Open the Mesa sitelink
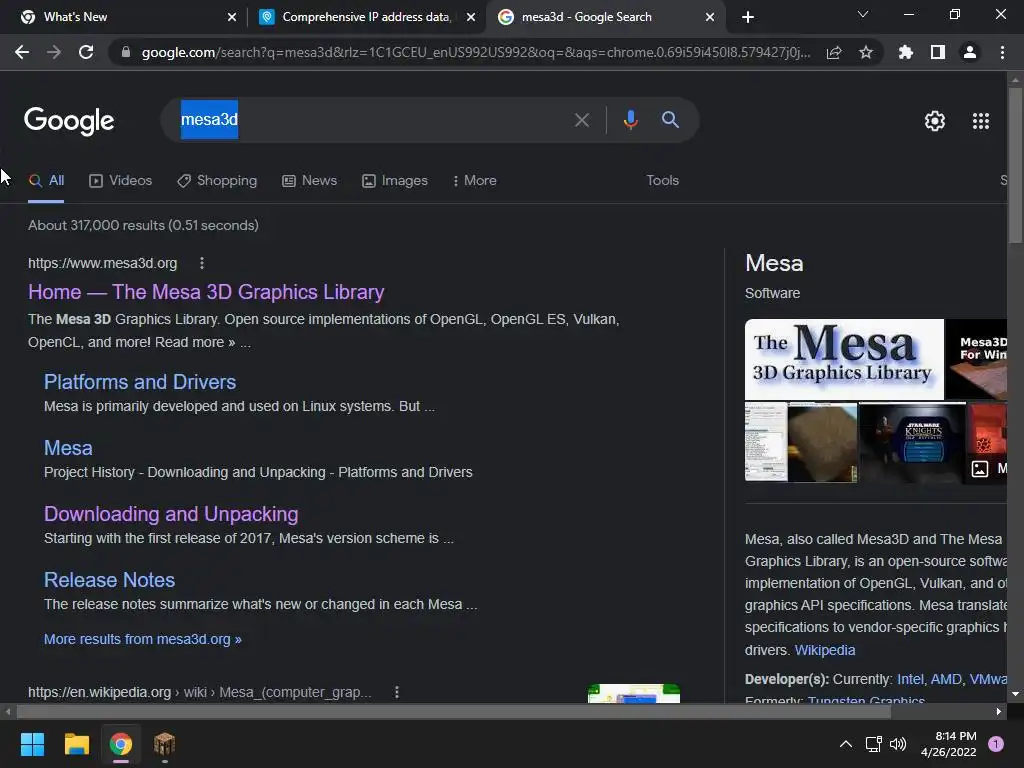This screenshot has width=1024, height=768. (68, 448)
